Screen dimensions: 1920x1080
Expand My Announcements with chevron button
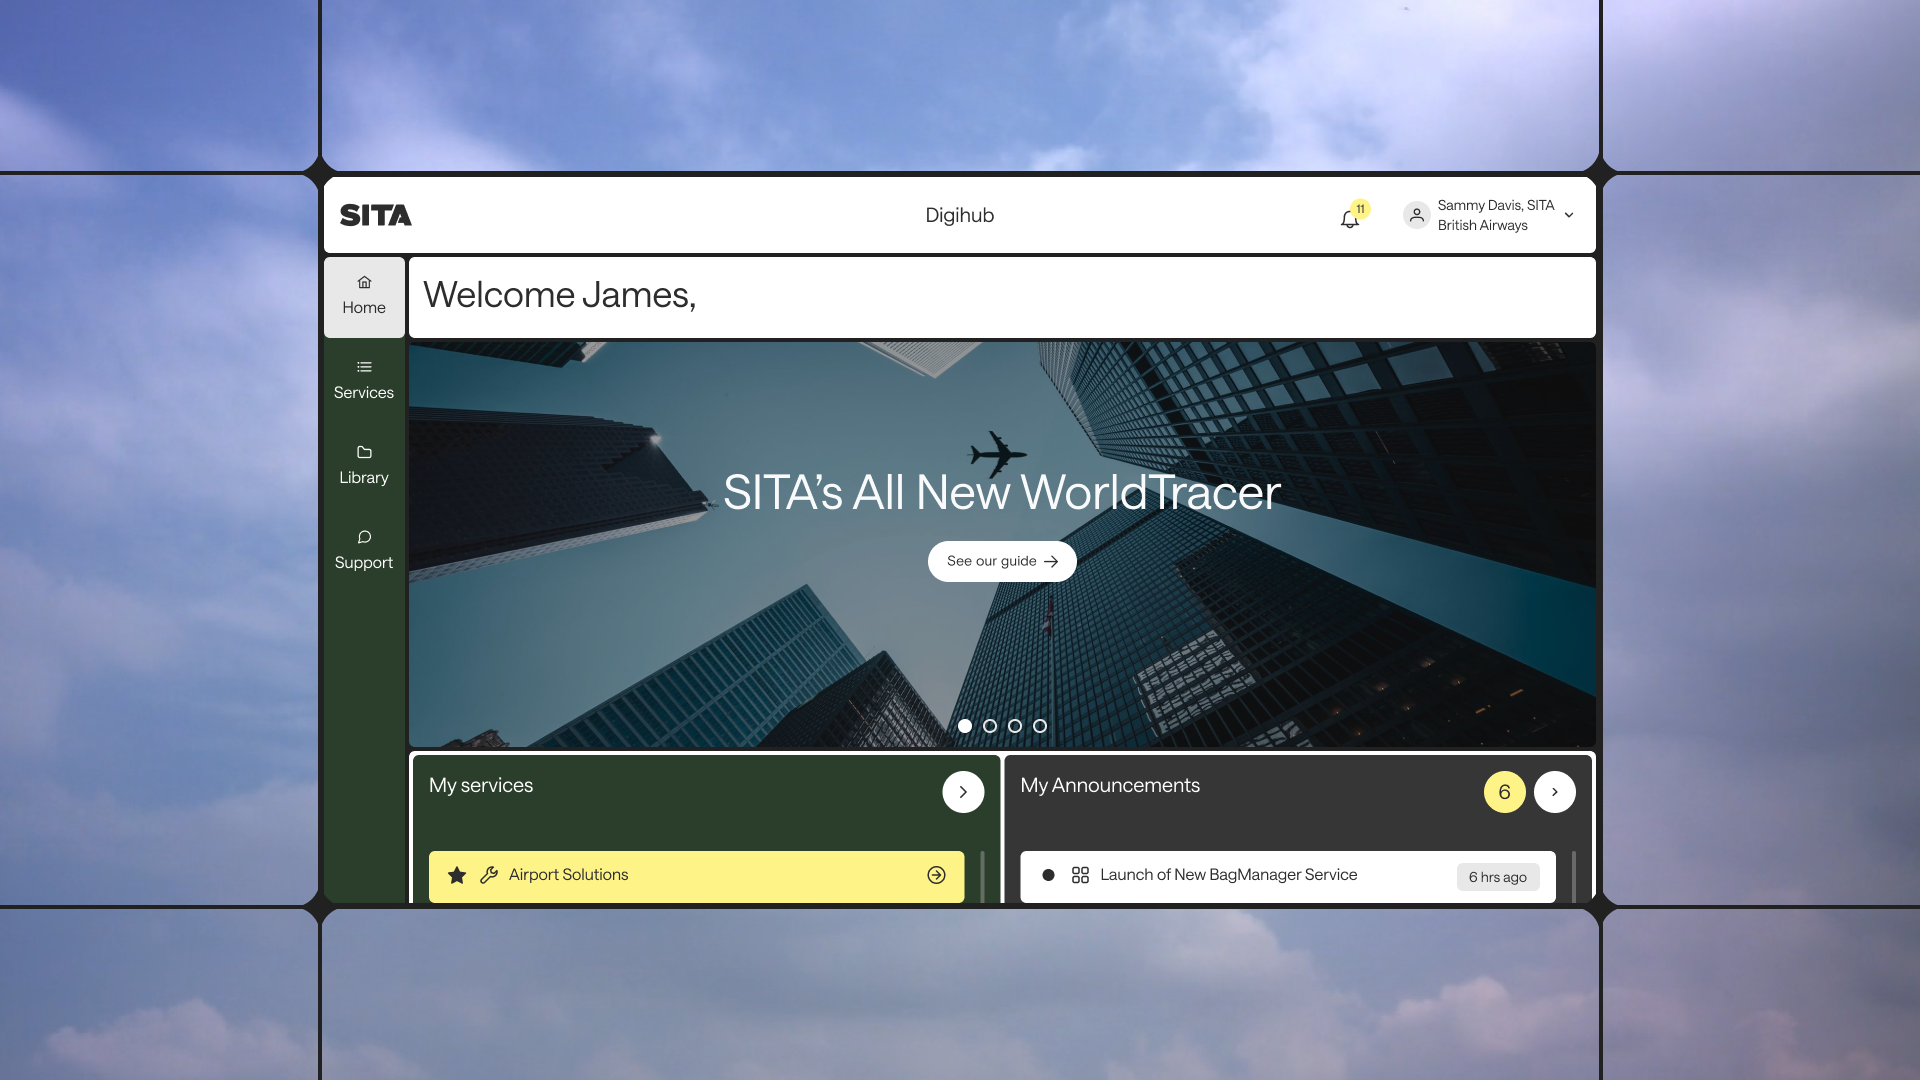[1554, 792]
